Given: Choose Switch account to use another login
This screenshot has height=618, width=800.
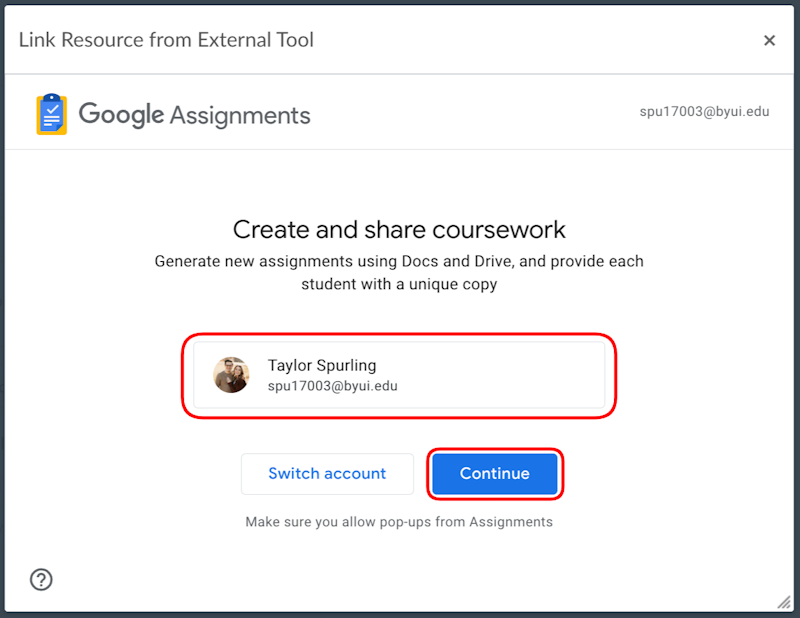Looking at the screenshot, I should (x=327, y=473).
